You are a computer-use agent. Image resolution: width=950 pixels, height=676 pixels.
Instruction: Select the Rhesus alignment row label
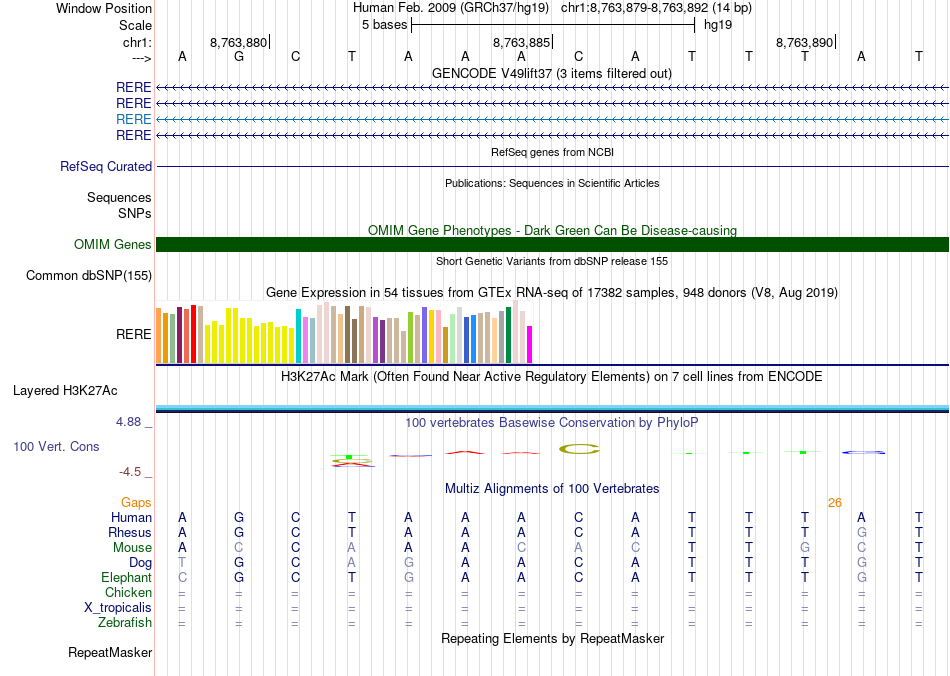point(130,532)
